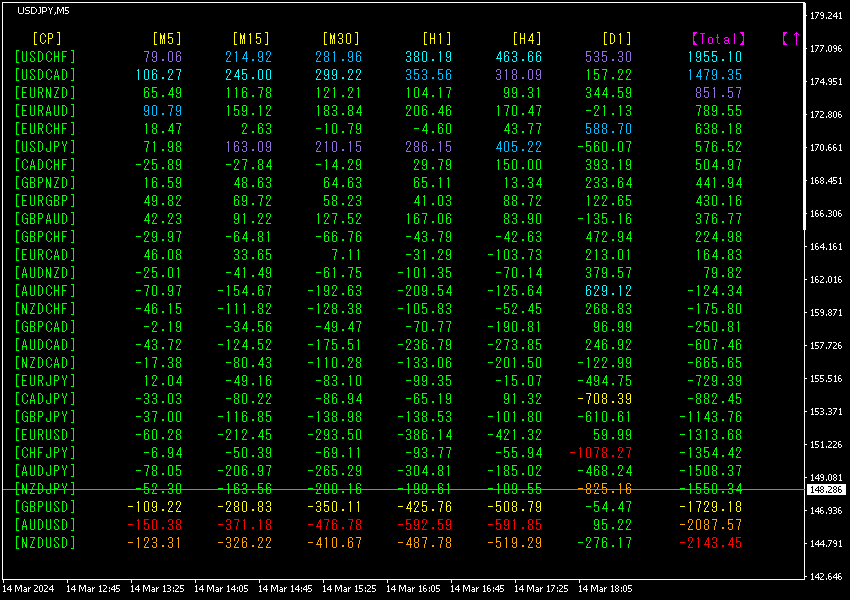The width and height of the screenshot is (850, 600).
Task: Click the NZDUSD M30 value -410.67
Action: (x=334, y=543)
